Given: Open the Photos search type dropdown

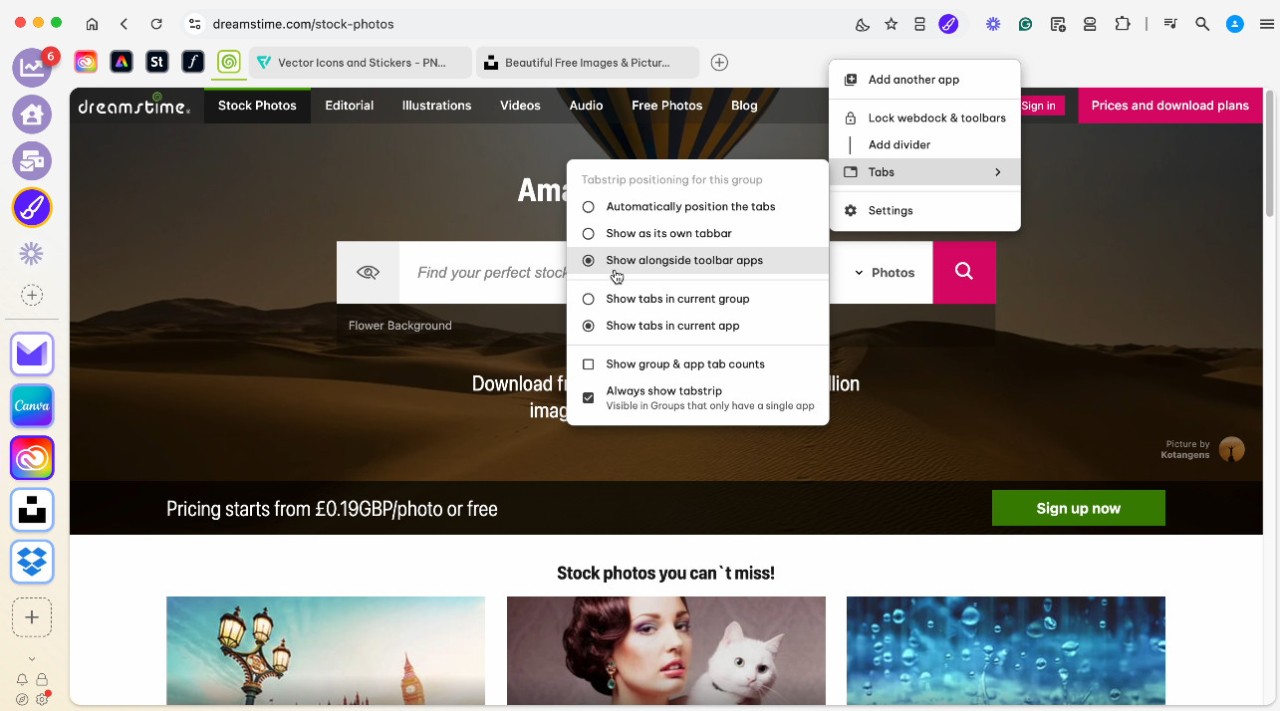Looking at the screenshot, I should click(x=884, y=272).
